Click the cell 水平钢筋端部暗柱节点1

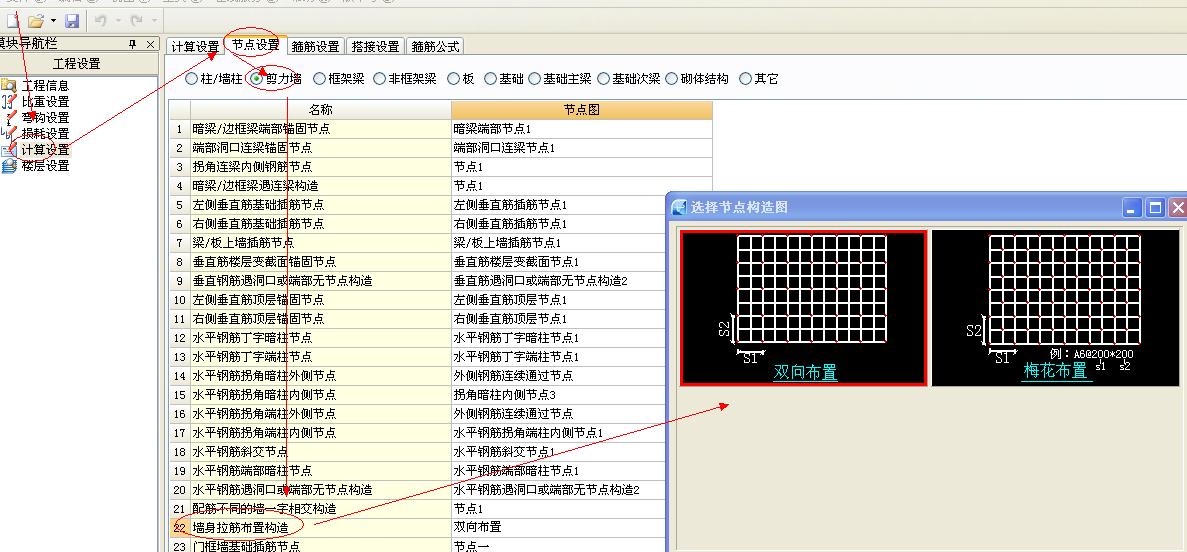click(559, 471)
